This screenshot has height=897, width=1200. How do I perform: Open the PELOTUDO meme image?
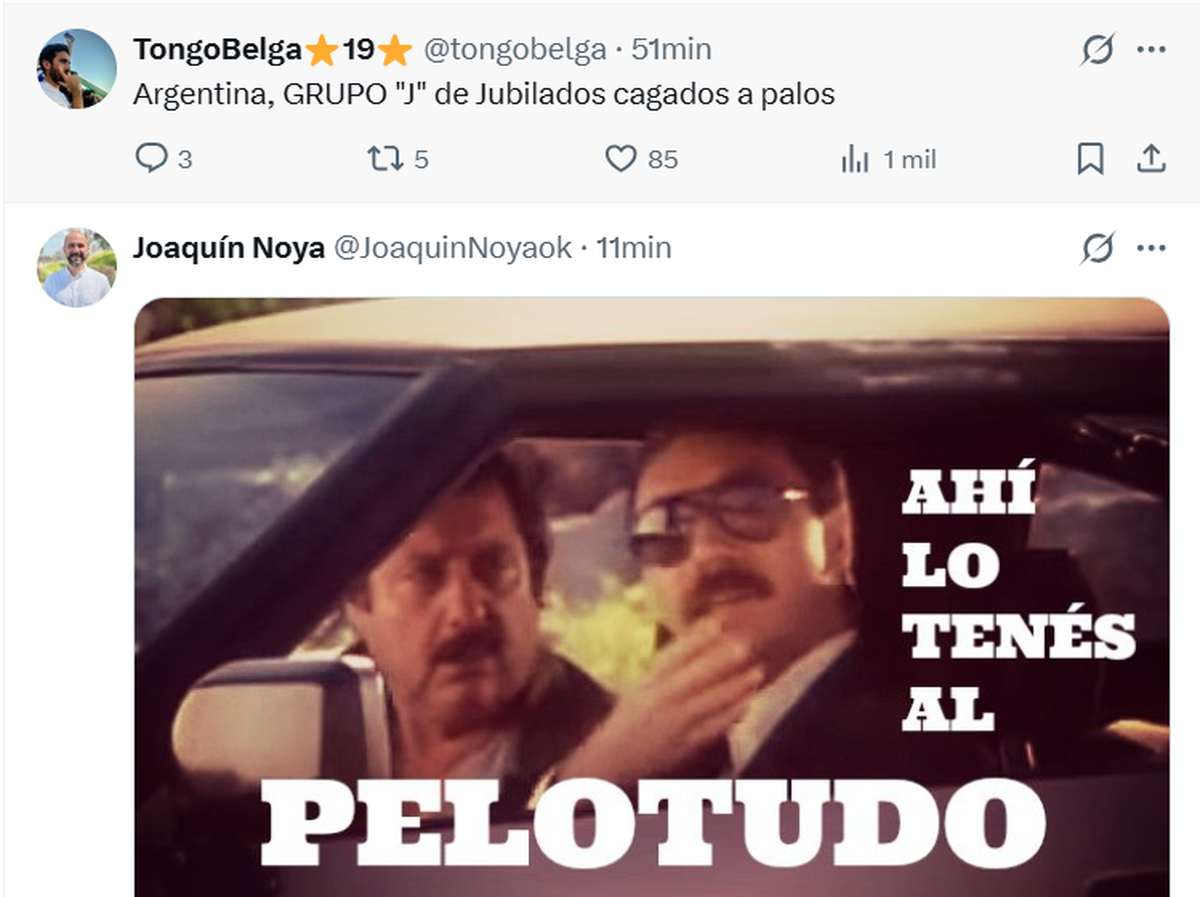point(652,597)
